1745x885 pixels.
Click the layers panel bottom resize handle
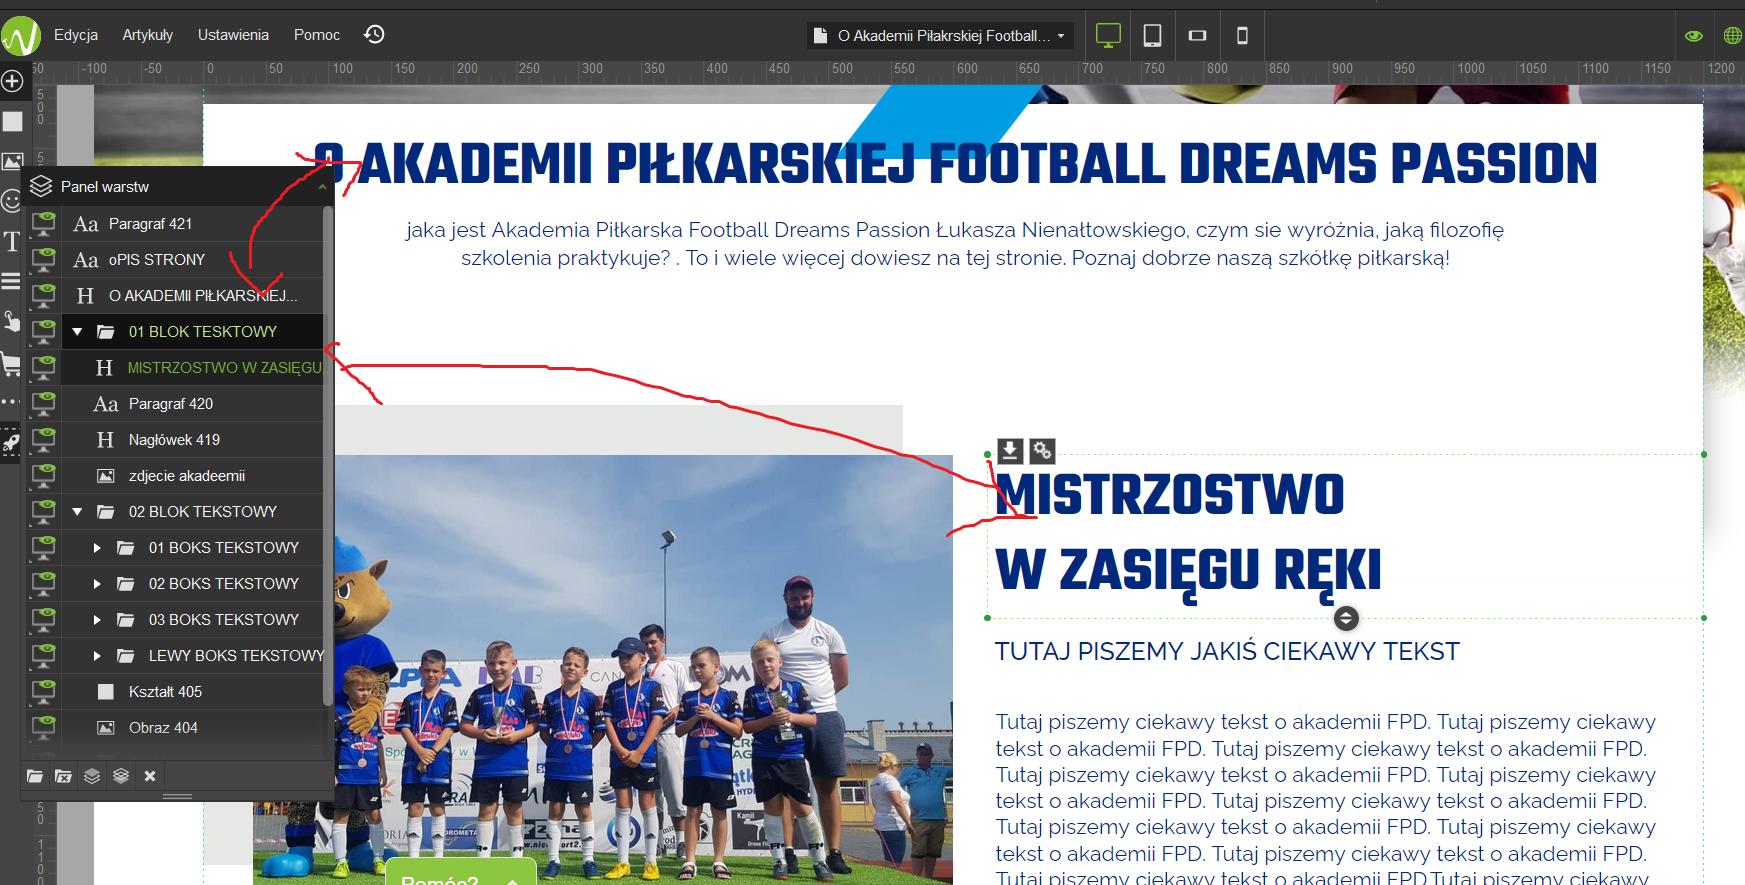[x=177, y=797]
